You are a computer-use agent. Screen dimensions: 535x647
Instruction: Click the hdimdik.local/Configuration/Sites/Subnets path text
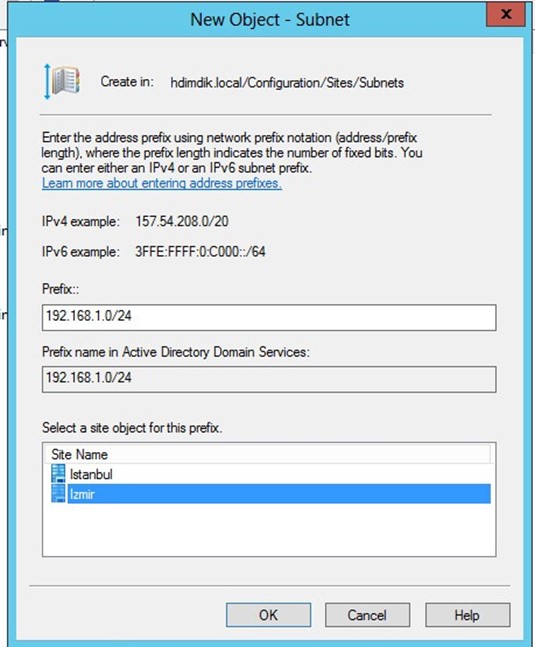click(x=287, y=83)
